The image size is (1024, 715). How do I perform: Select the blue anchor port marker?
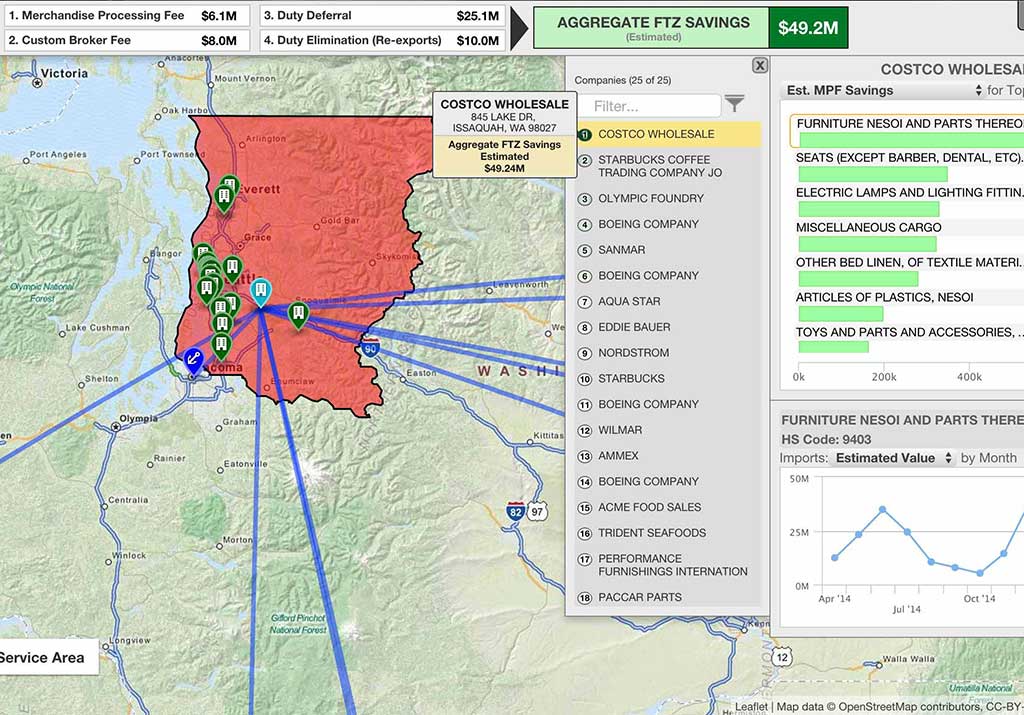pyautogui.click(x=193, y=361)
